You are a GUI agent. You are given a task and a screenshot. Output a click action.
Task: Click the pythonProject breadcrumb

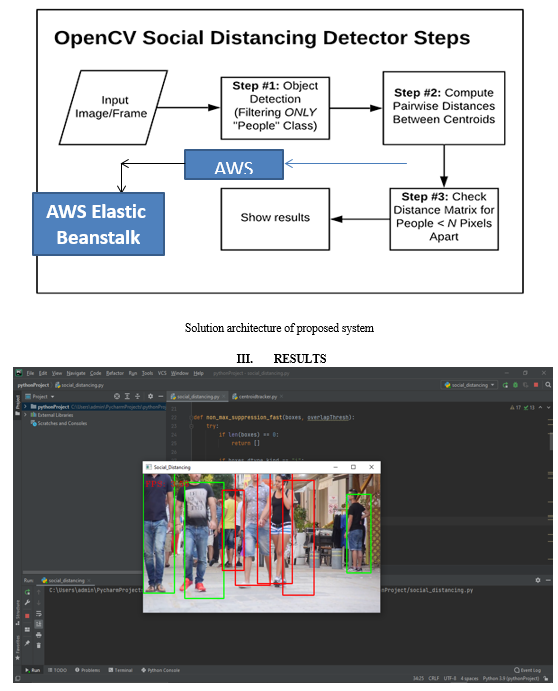click(33, 385)
